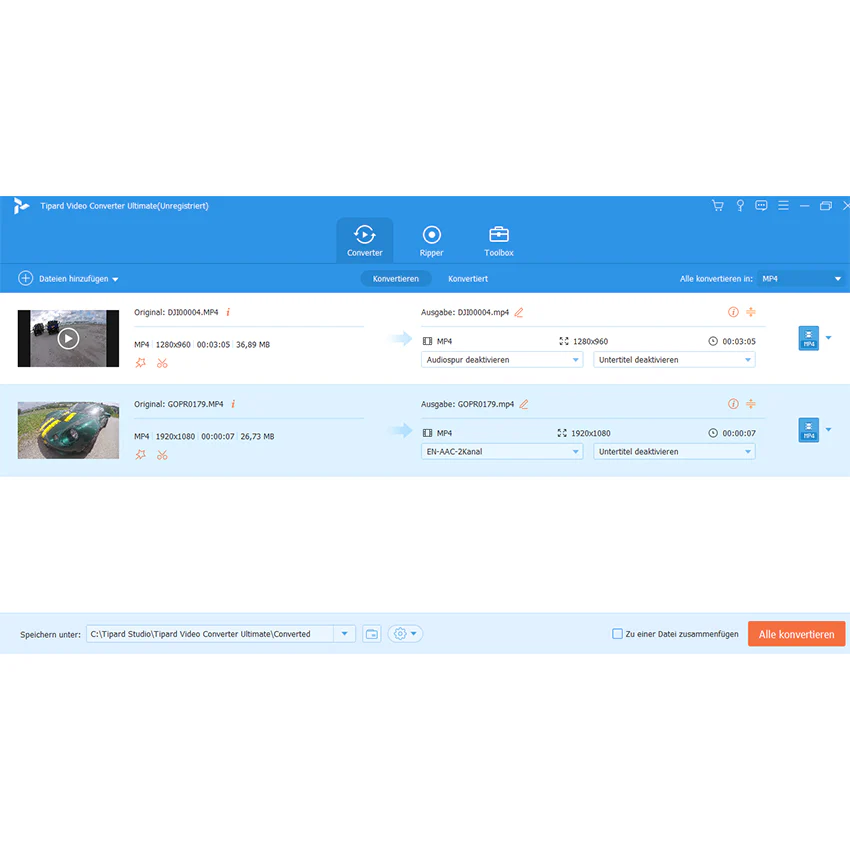Click Alle konvertieren button
850x850 pixels.
[796, 634]
